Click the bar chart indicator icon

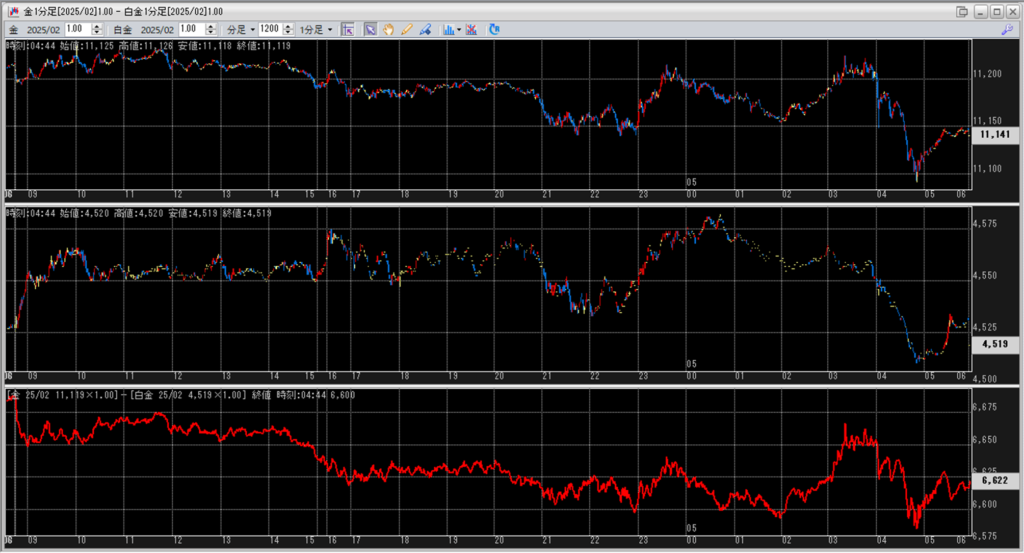[x=448, y=30]
